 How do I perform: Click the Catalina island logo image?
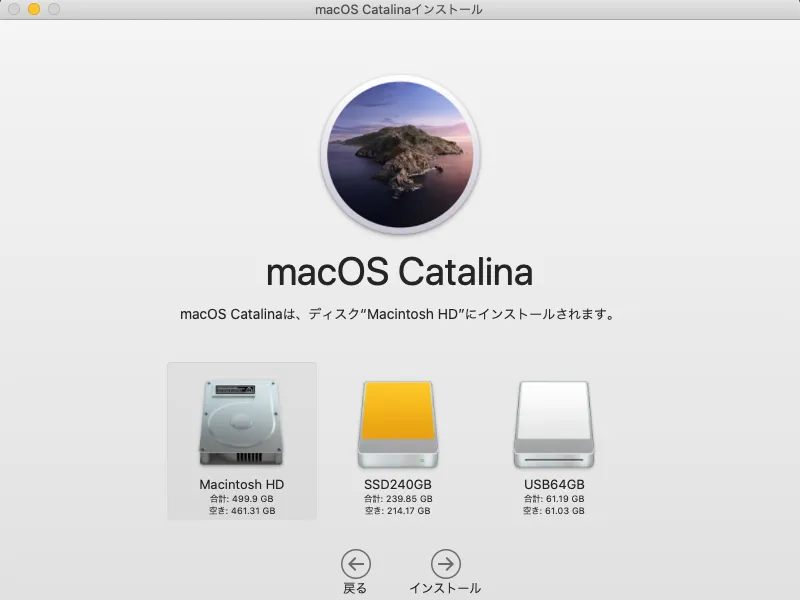(399, 152)
